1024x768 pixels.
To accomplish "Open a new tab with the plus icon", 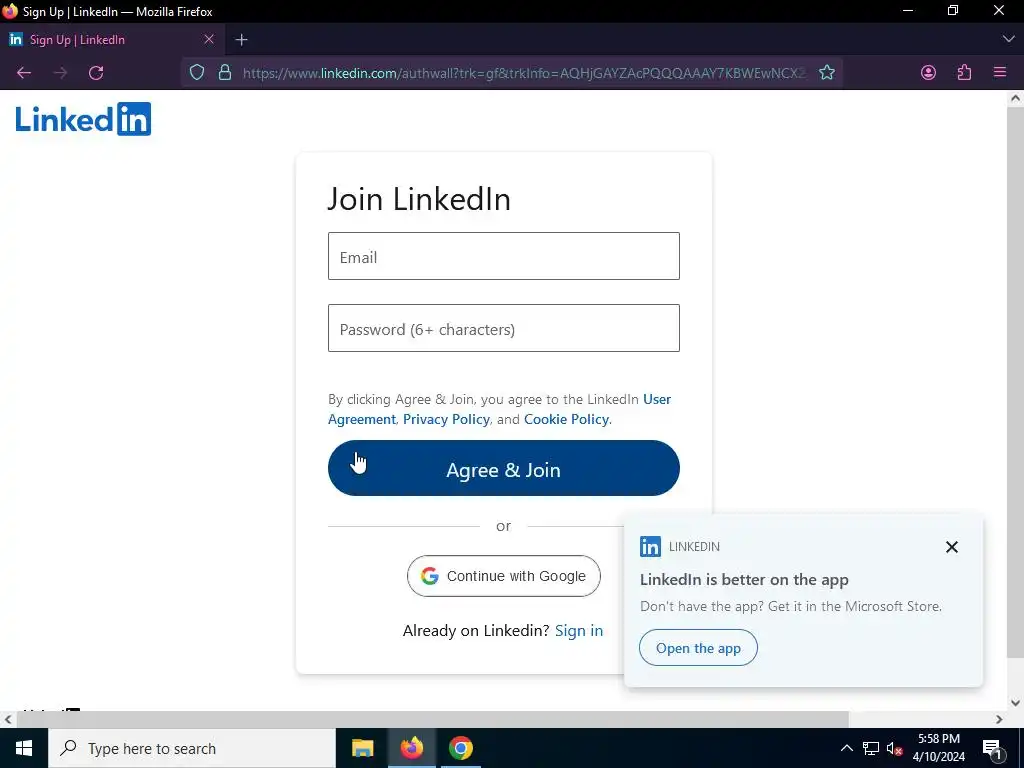I will [242, 40].
